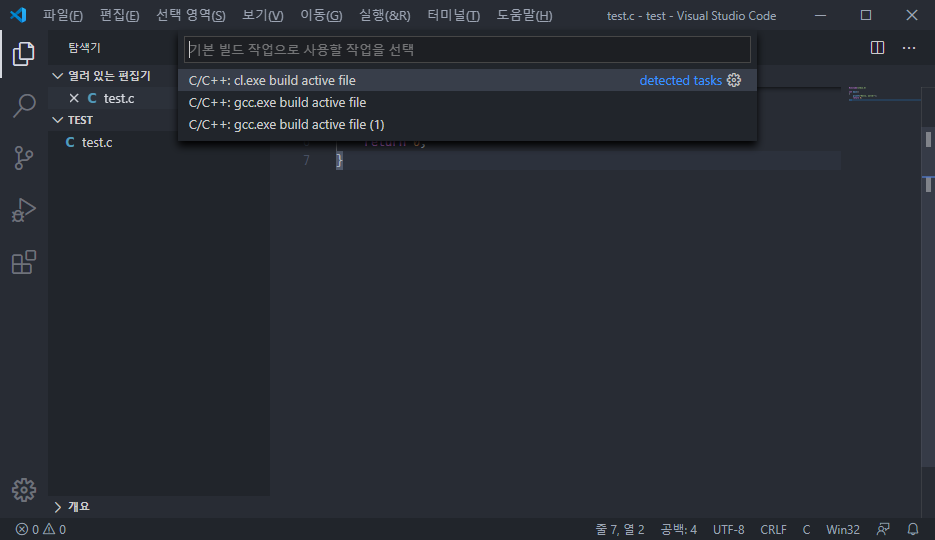
Task: Open the notifications bell icon
Action: coord(912,529)
